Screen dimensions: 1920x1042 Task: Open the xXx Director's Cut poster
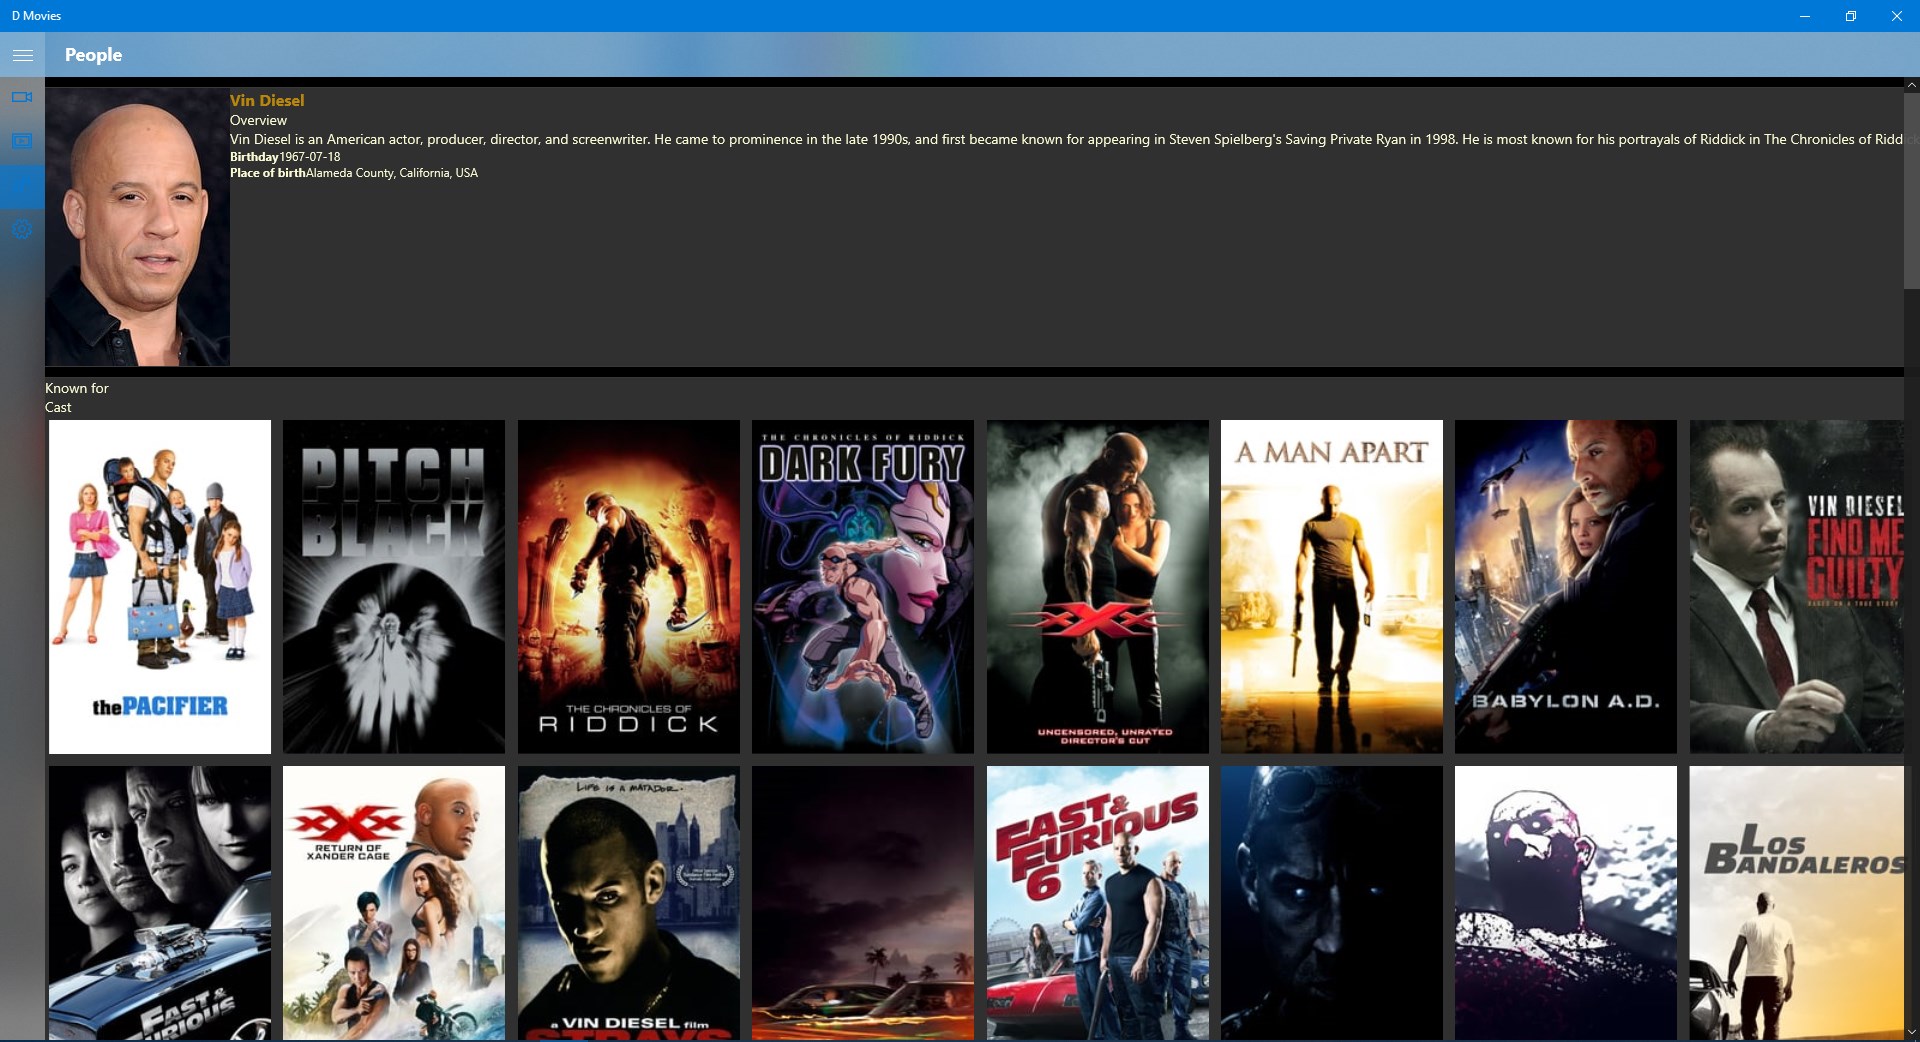tap(1096, 586)
